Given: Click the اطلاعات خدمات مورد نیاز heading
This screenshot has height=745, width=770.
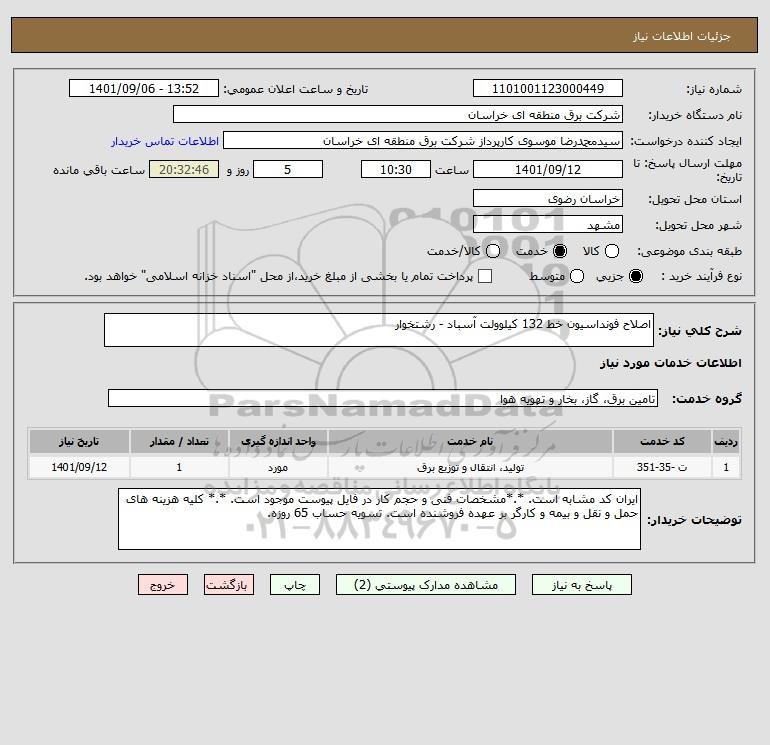Looking at the screenshot, I should coord(670,363).
